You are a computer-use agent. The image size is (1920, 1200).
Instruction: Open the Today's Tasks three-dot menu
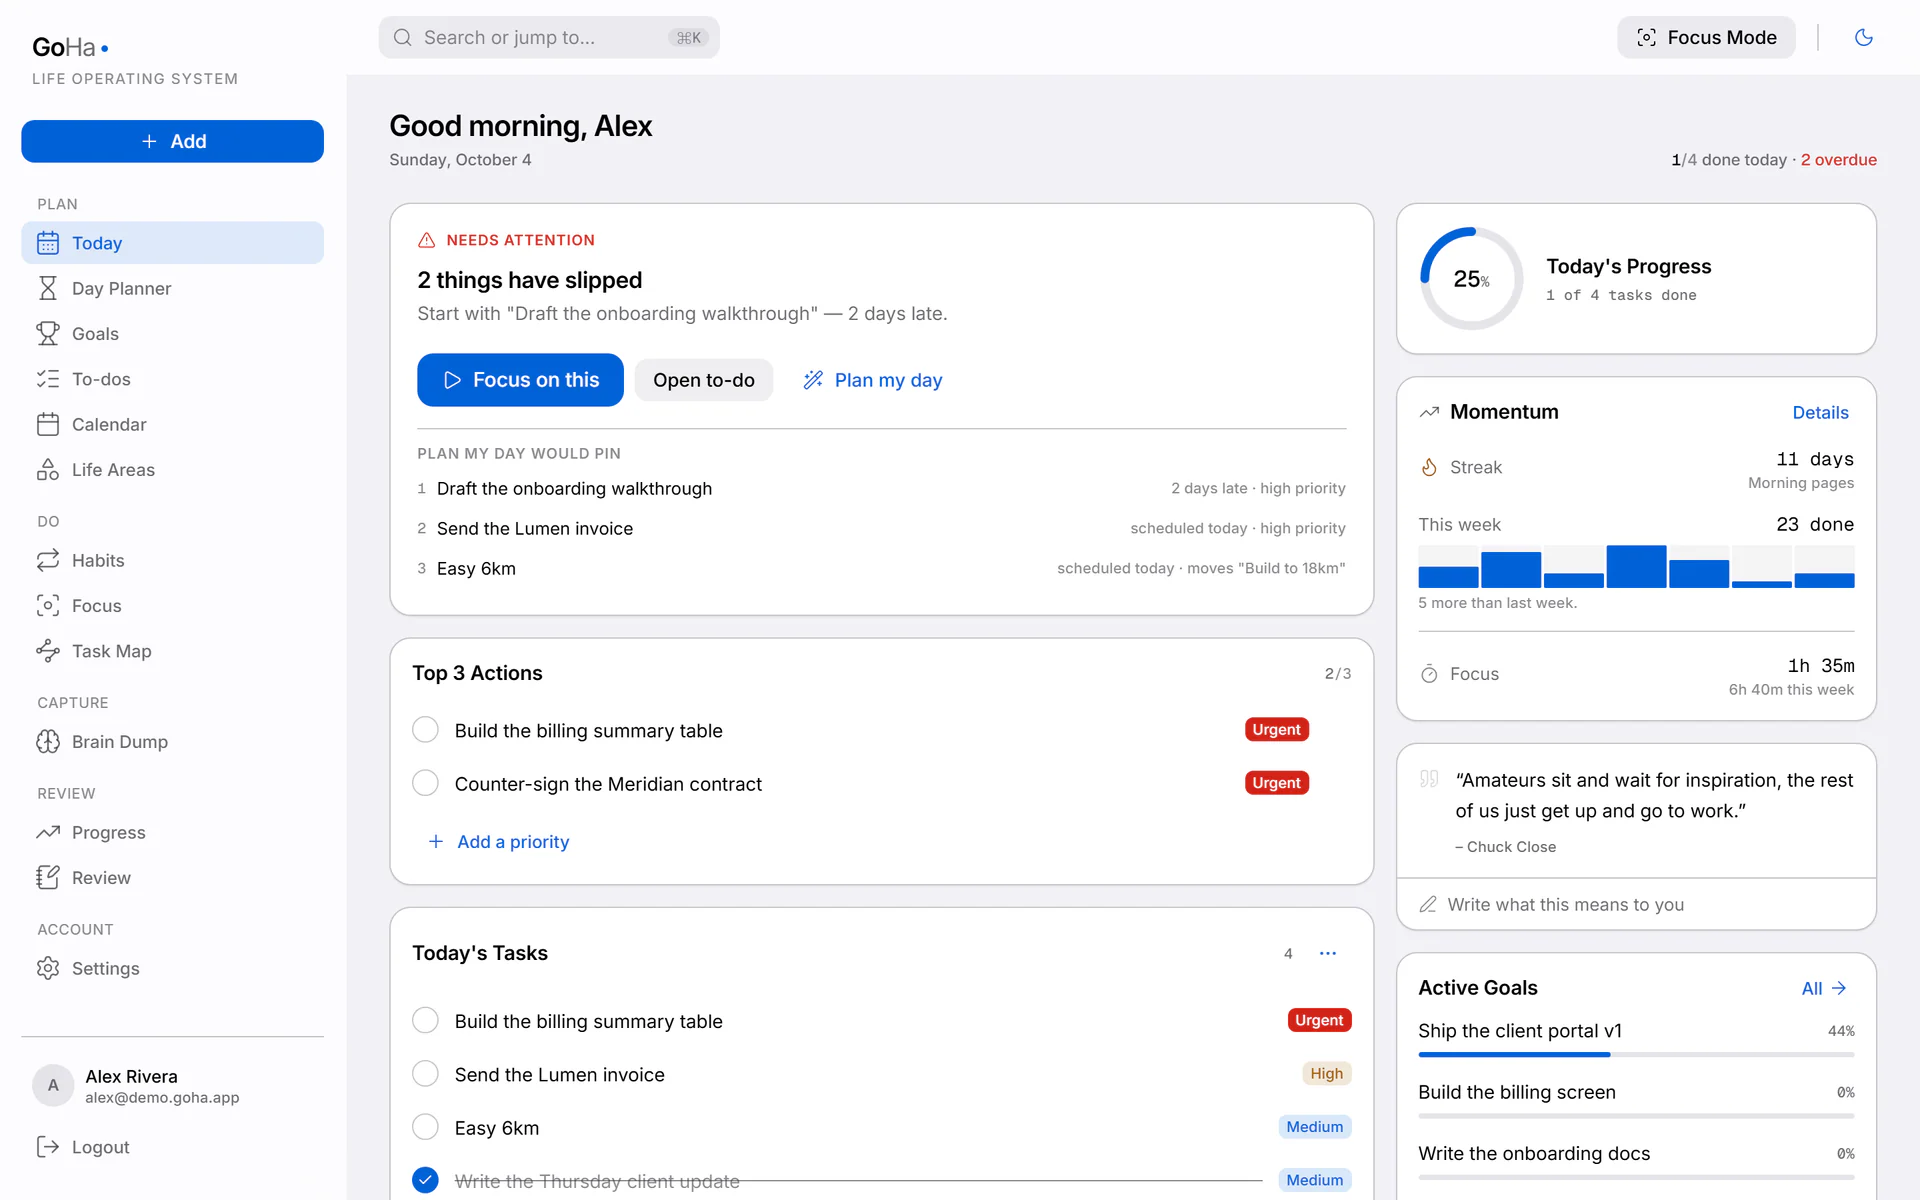[x=1327, y=953]
